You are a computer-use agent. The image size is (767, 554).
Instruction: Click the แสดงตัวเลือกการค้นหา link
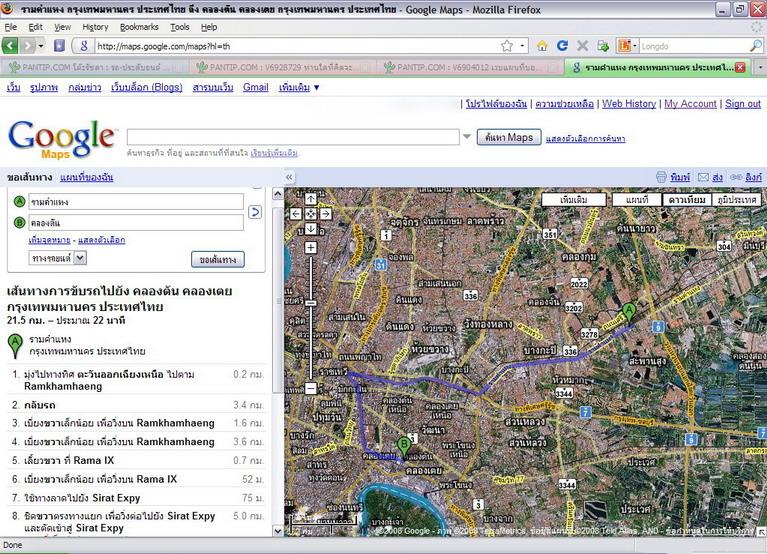(585, 138)
